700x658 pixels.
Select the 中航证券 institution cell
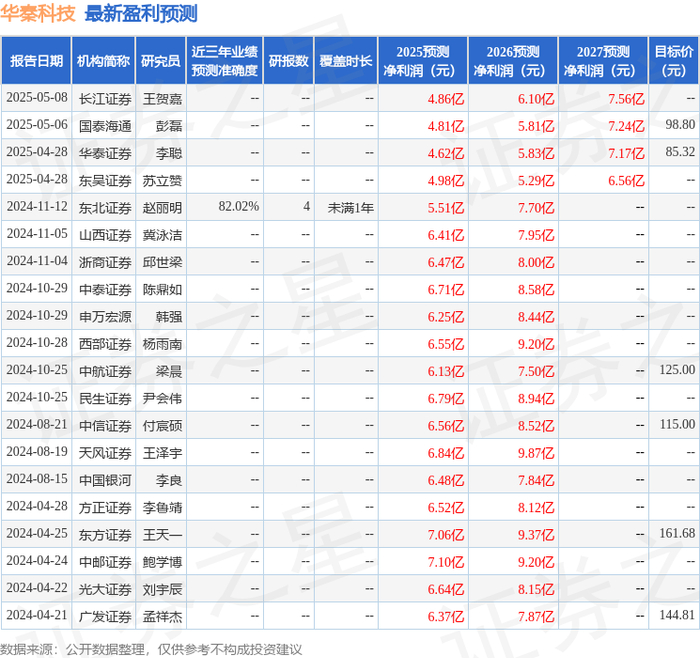105,371
